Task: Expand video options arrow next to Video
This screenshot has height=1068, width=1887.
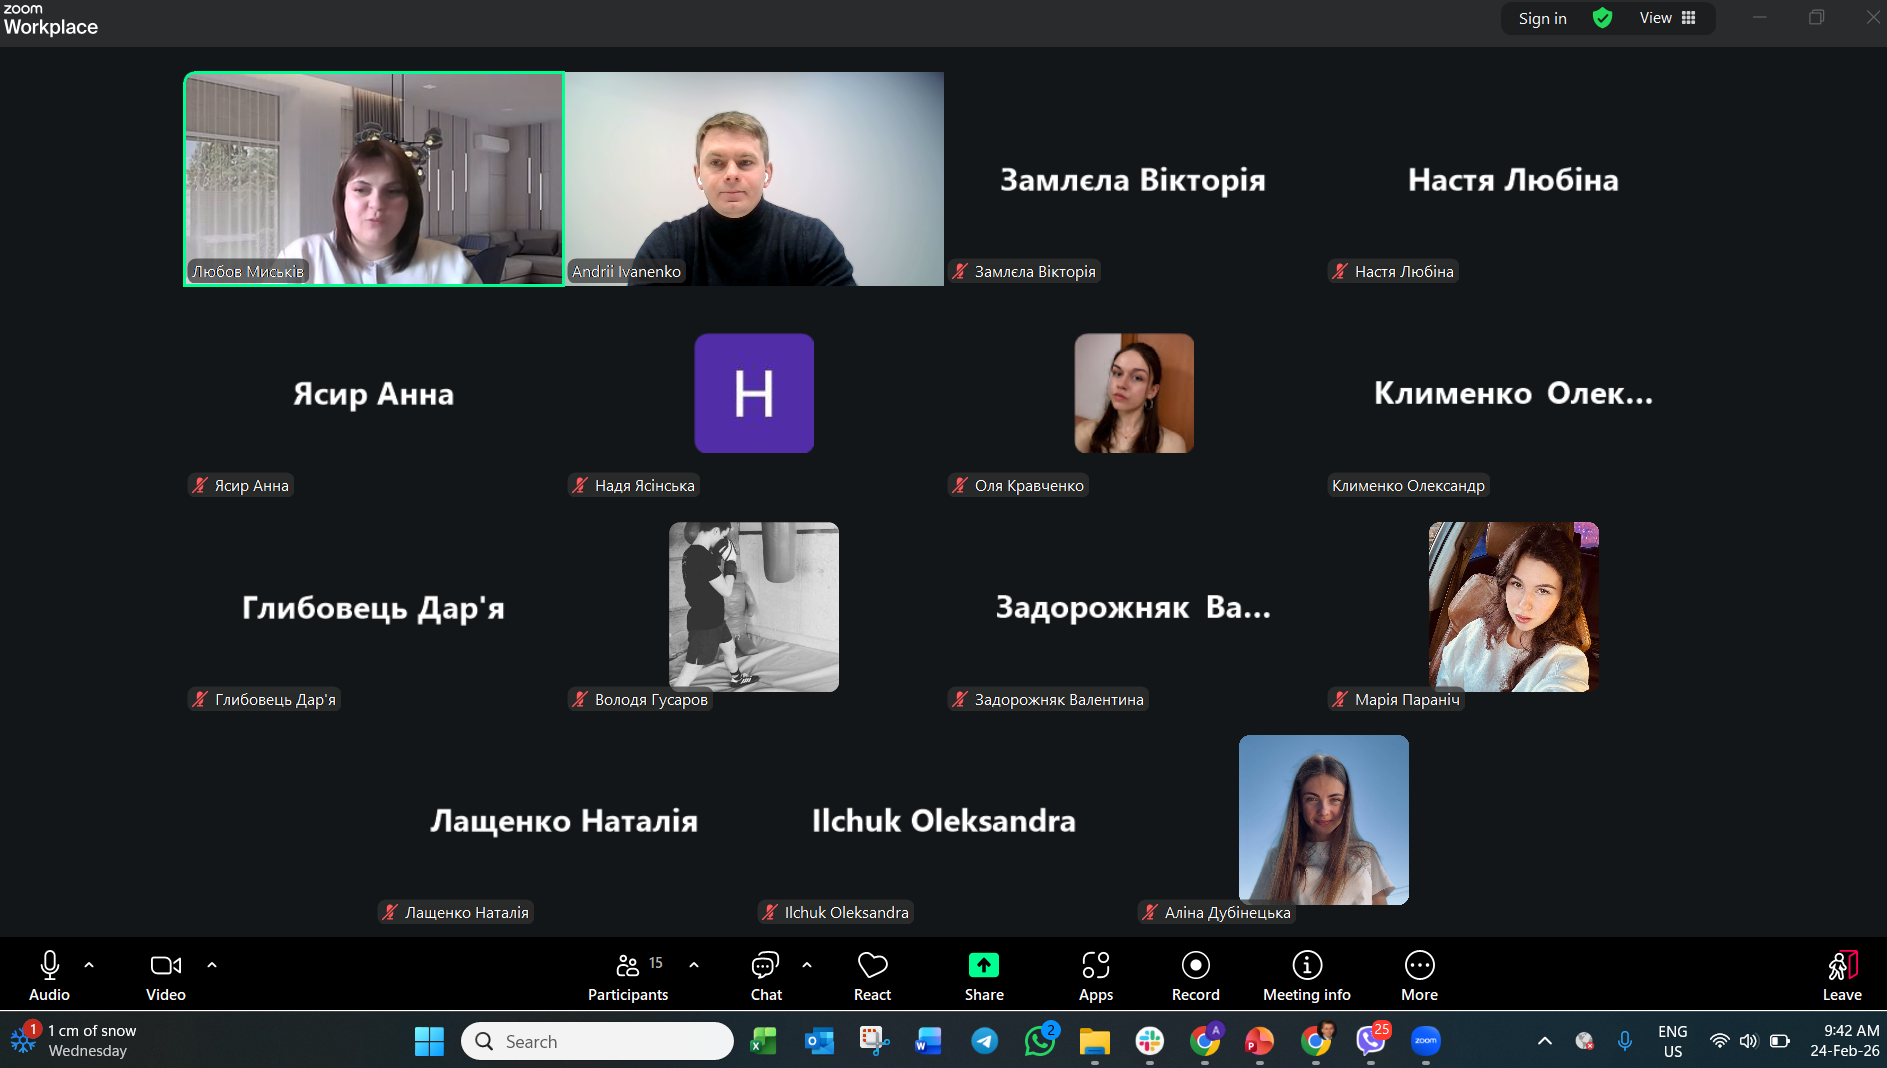Action: point(212,965)
